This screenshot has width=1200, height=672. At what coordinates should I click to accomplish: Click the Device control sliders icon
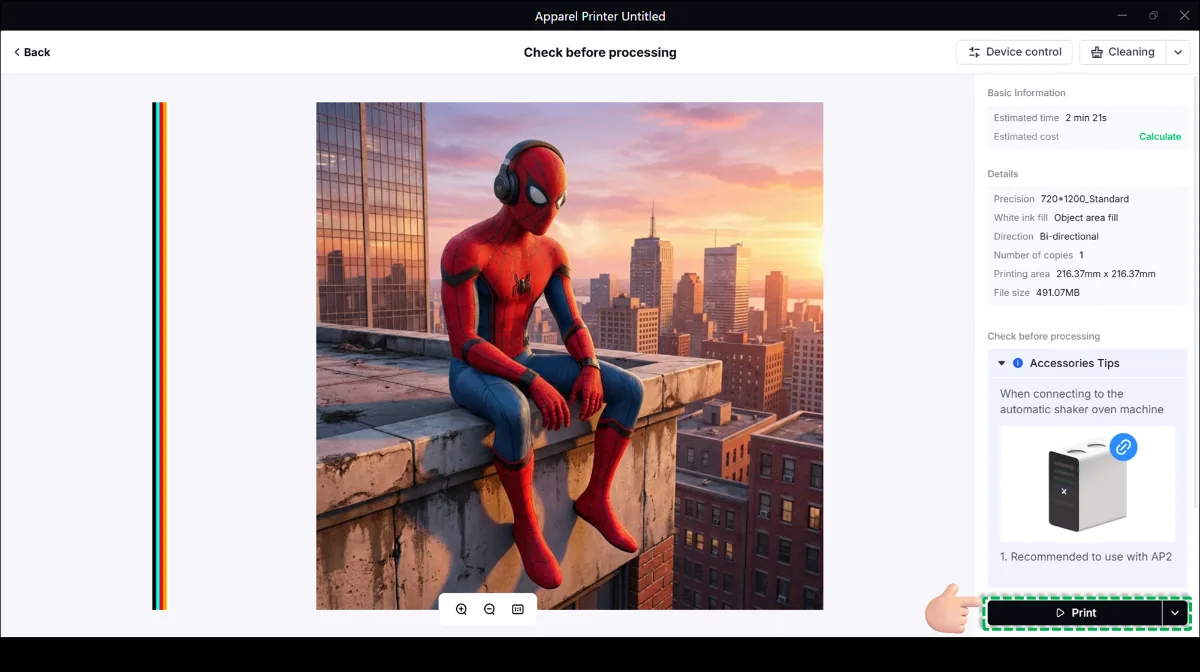pos(974,52)
